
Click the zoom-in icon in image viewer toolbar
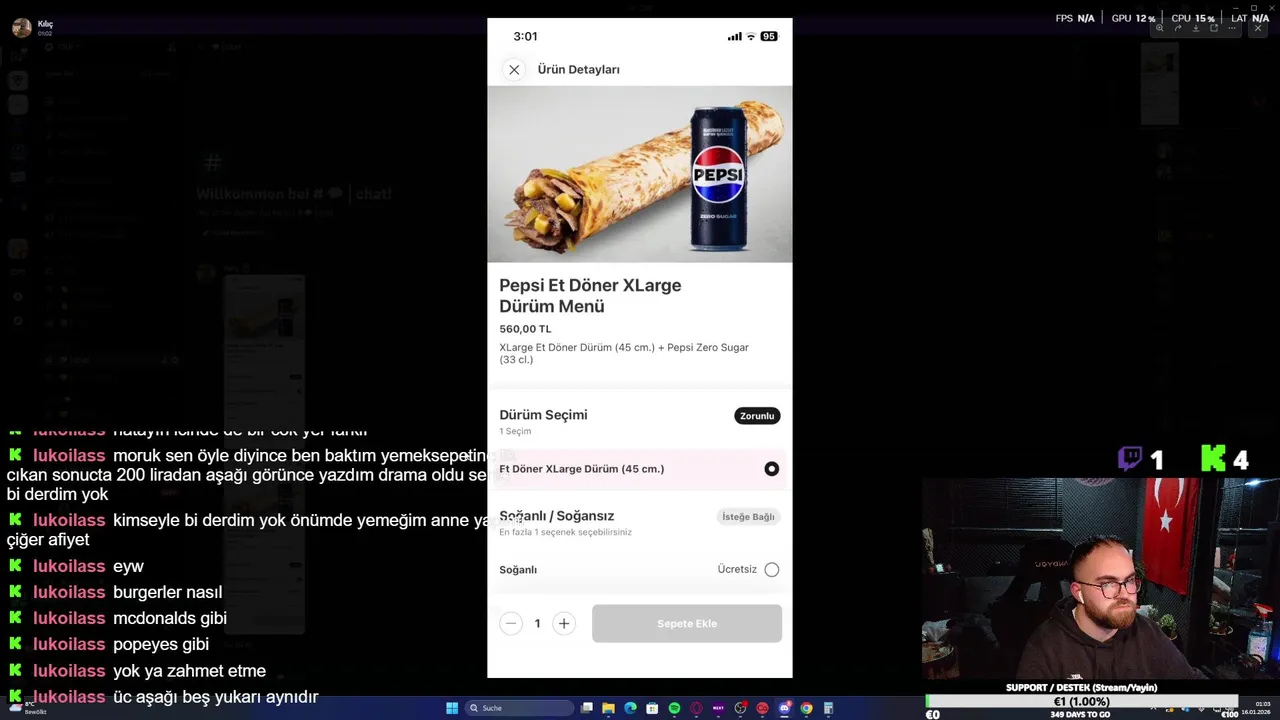(1159, 28)
